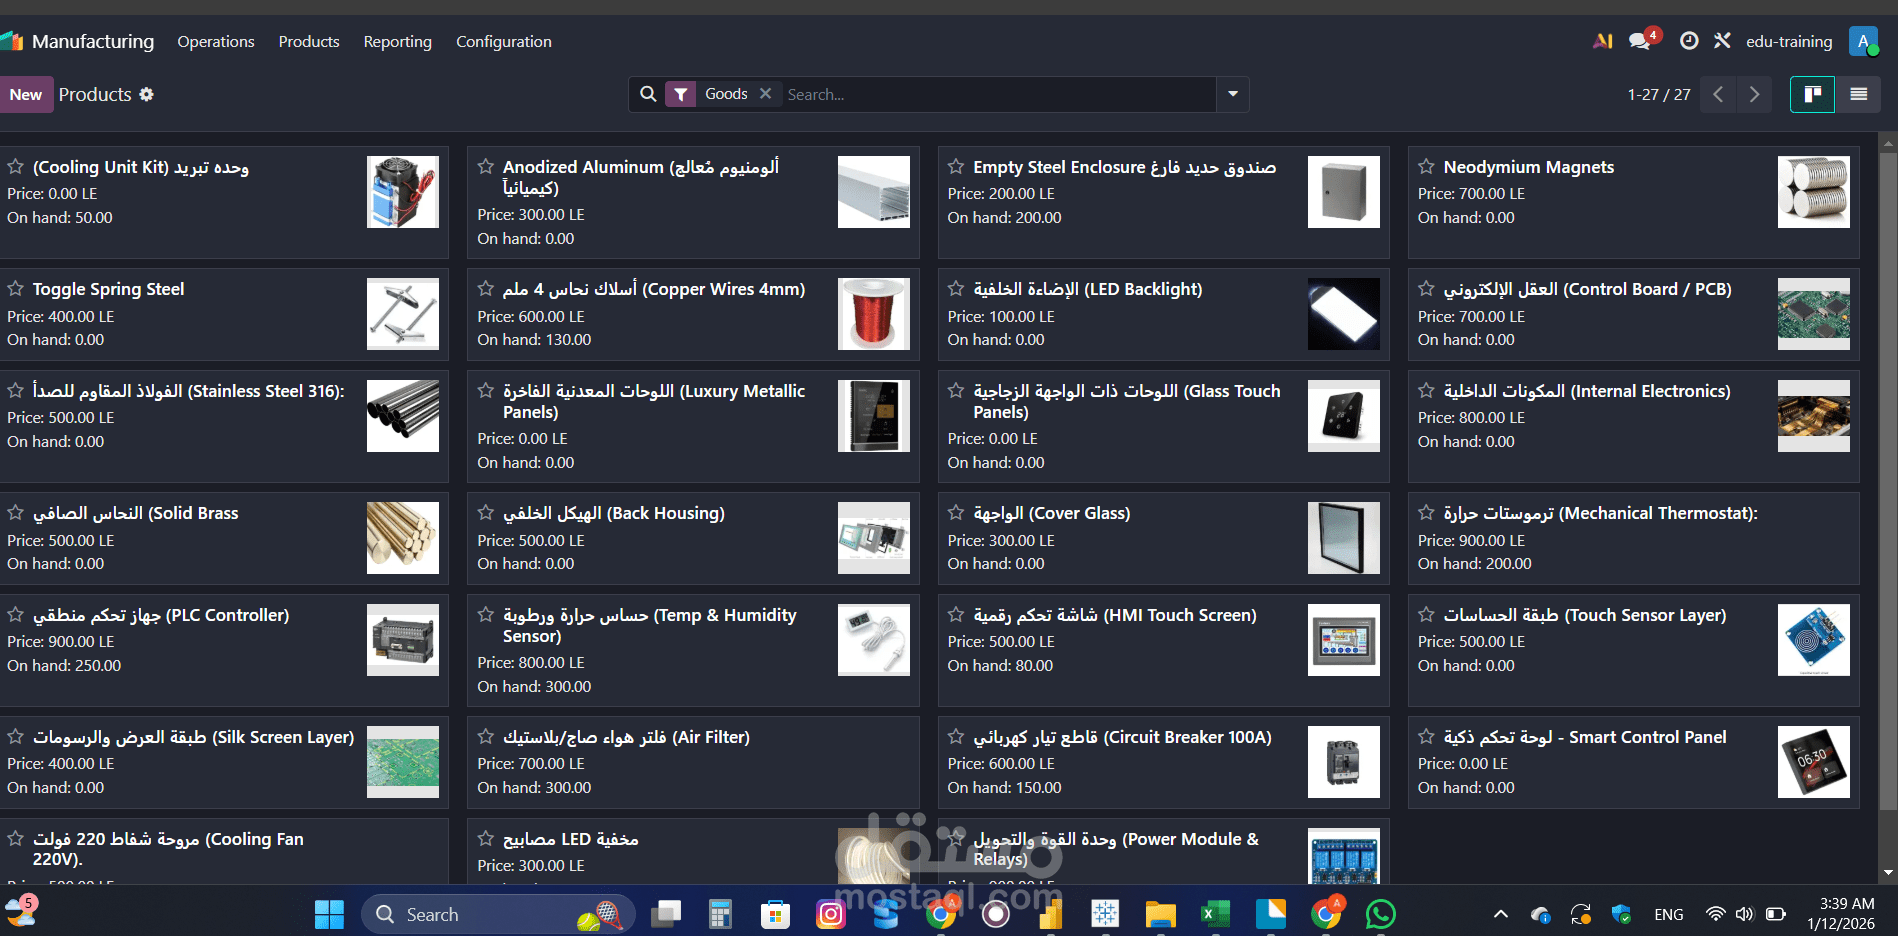Open the activities clock icon
This screenshot has height=936, width=1898.
click(1689, 41)
